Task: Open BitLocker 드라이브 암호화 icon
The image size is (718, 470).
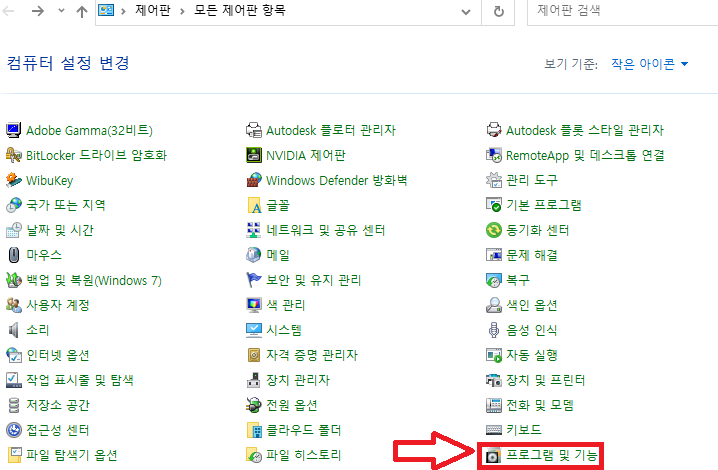Action: click(x=13, y=155)
